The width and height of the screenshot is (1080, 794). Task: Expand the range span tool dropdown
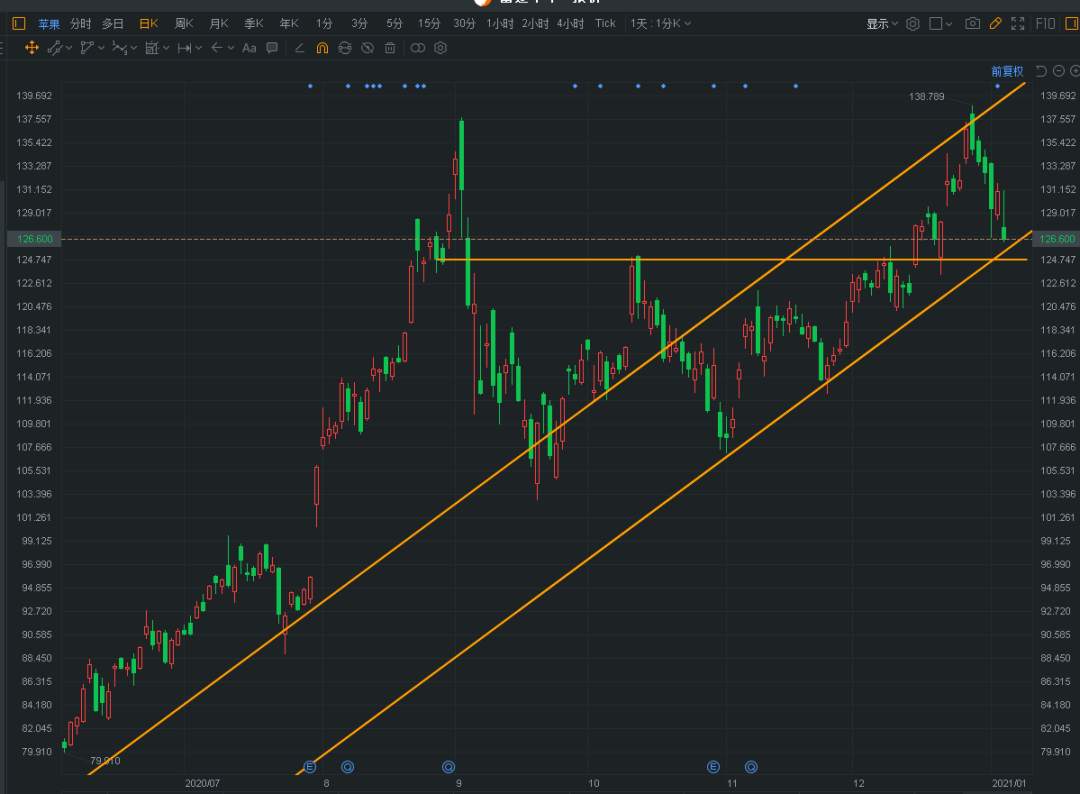tap(198, 48)
